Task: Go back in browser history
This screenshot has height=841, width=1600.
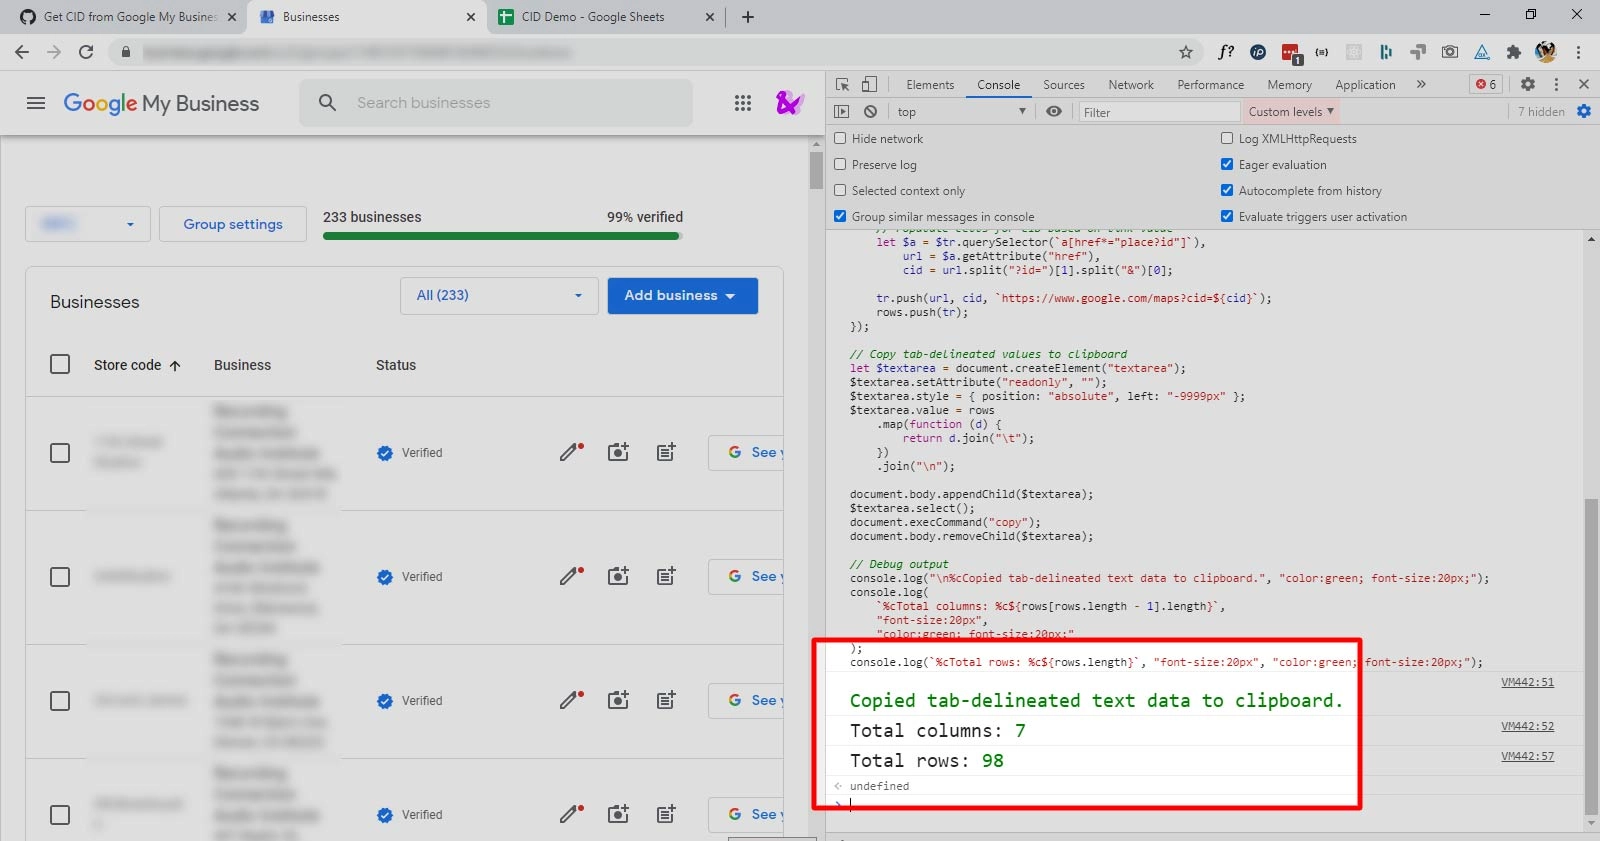Action: pos(22,52)
